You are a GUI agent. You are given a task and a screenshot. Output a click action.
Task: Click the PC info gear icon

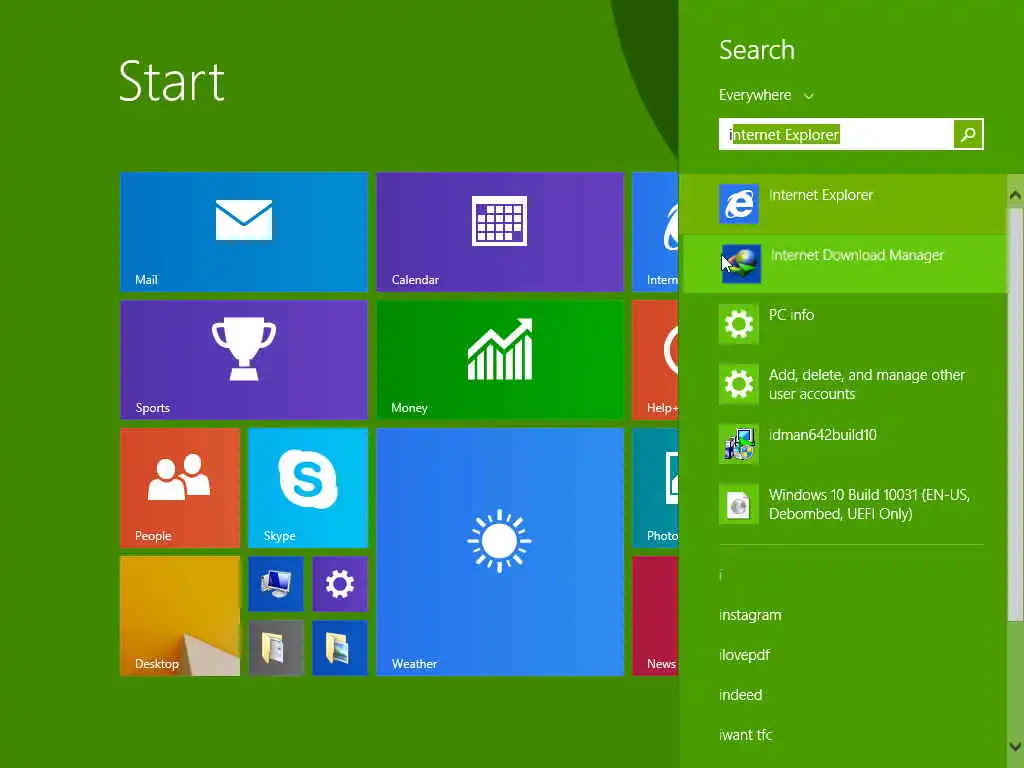point(739,324)
